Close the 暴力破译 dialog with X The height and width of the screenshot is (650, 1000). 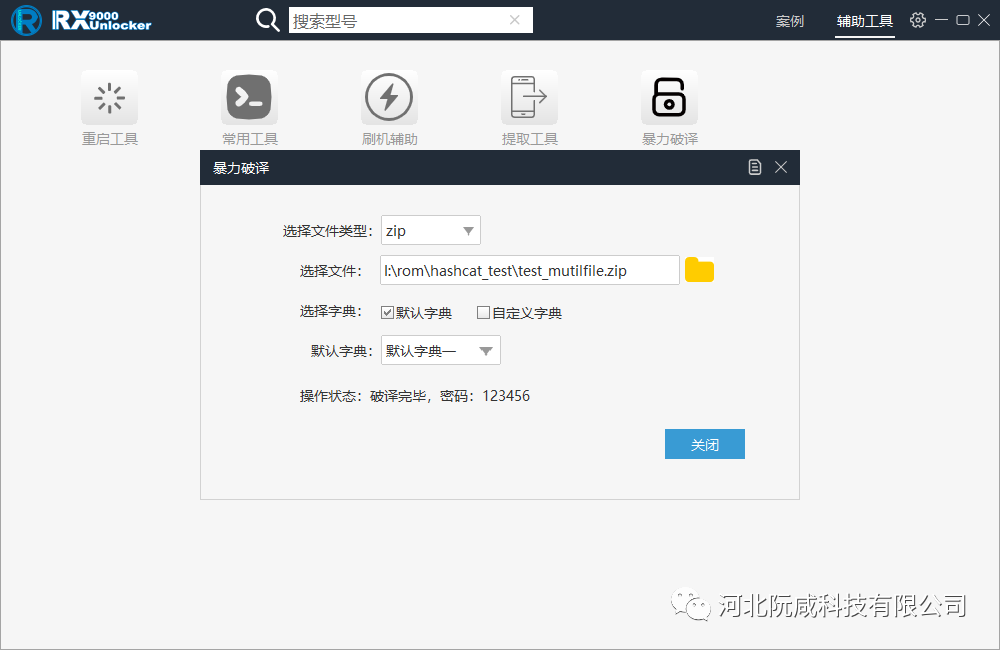coord(781,167)
